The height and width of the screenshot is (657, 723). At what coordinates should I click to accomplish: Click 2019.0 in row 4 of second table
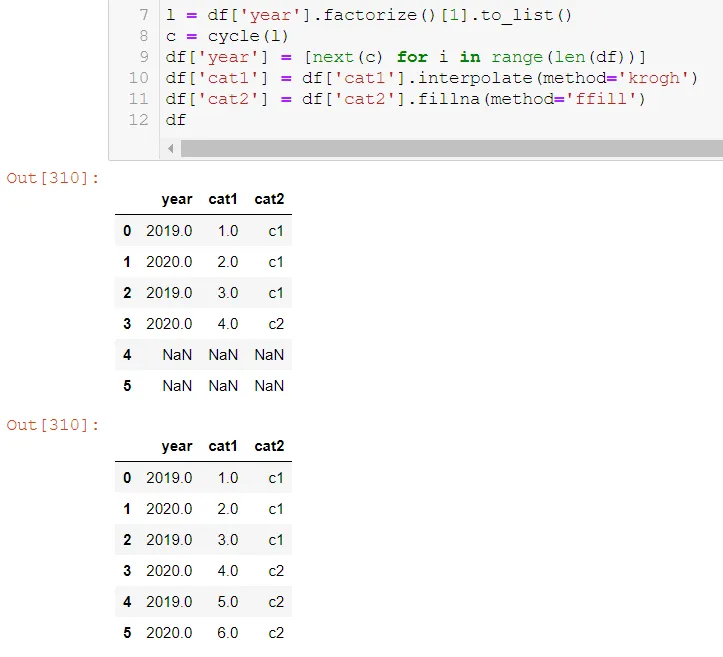[169, 602]
